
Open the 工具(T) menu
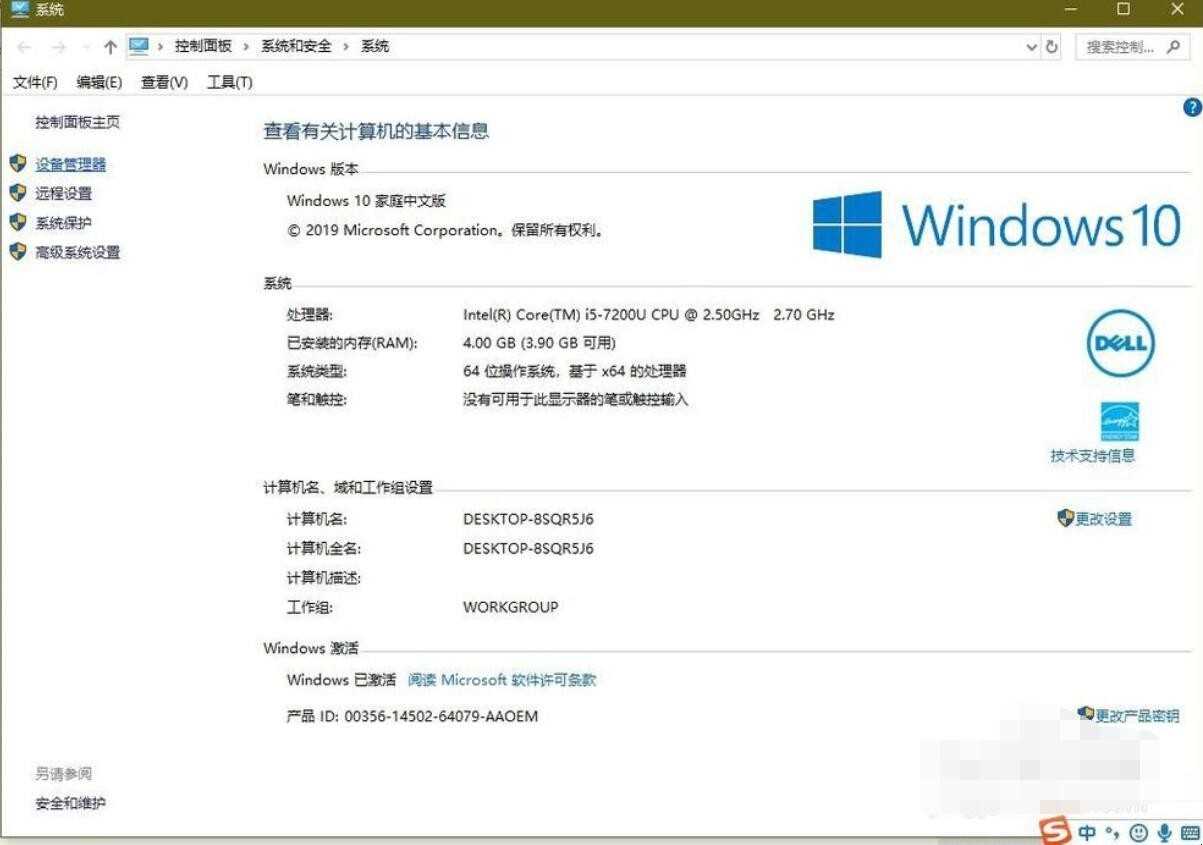[x=229, y=82]
